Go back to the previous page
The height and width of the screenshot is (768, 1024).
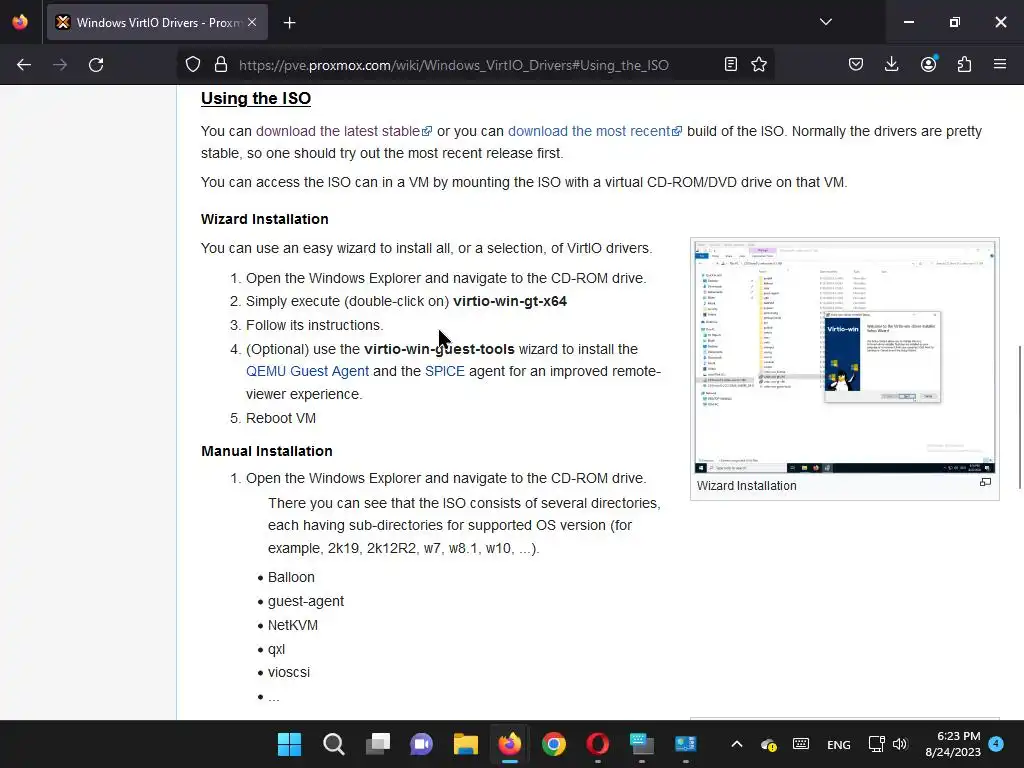[x=24, y=65]
